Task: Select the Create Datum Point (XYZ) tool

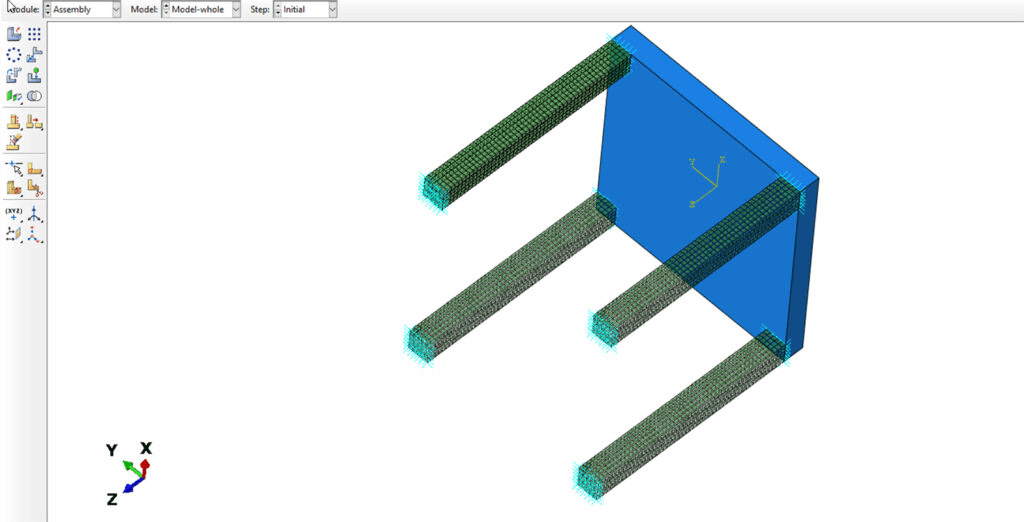Action: [x=14, y=214]
